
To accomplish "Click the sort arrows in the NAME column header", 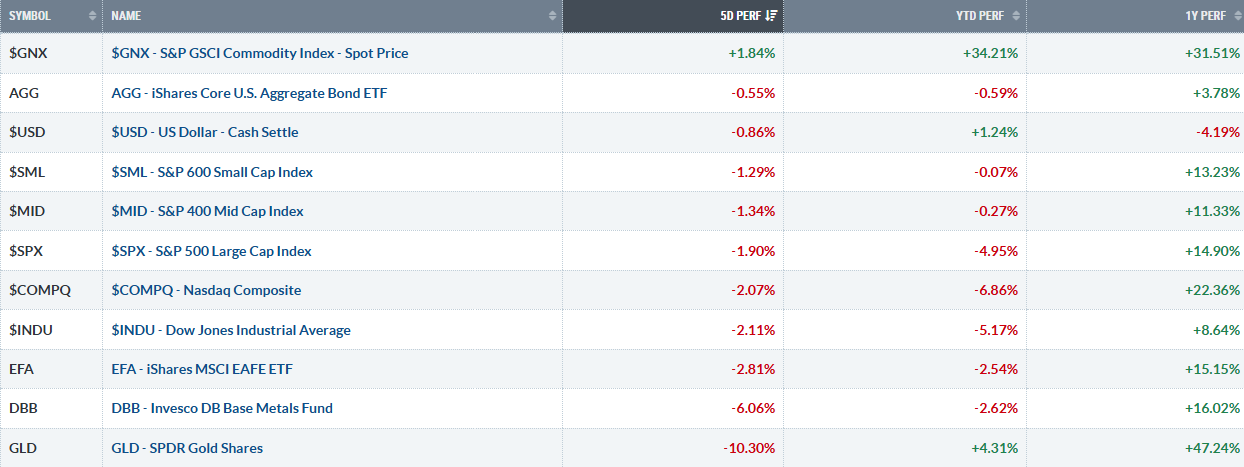I will [553, 16].
